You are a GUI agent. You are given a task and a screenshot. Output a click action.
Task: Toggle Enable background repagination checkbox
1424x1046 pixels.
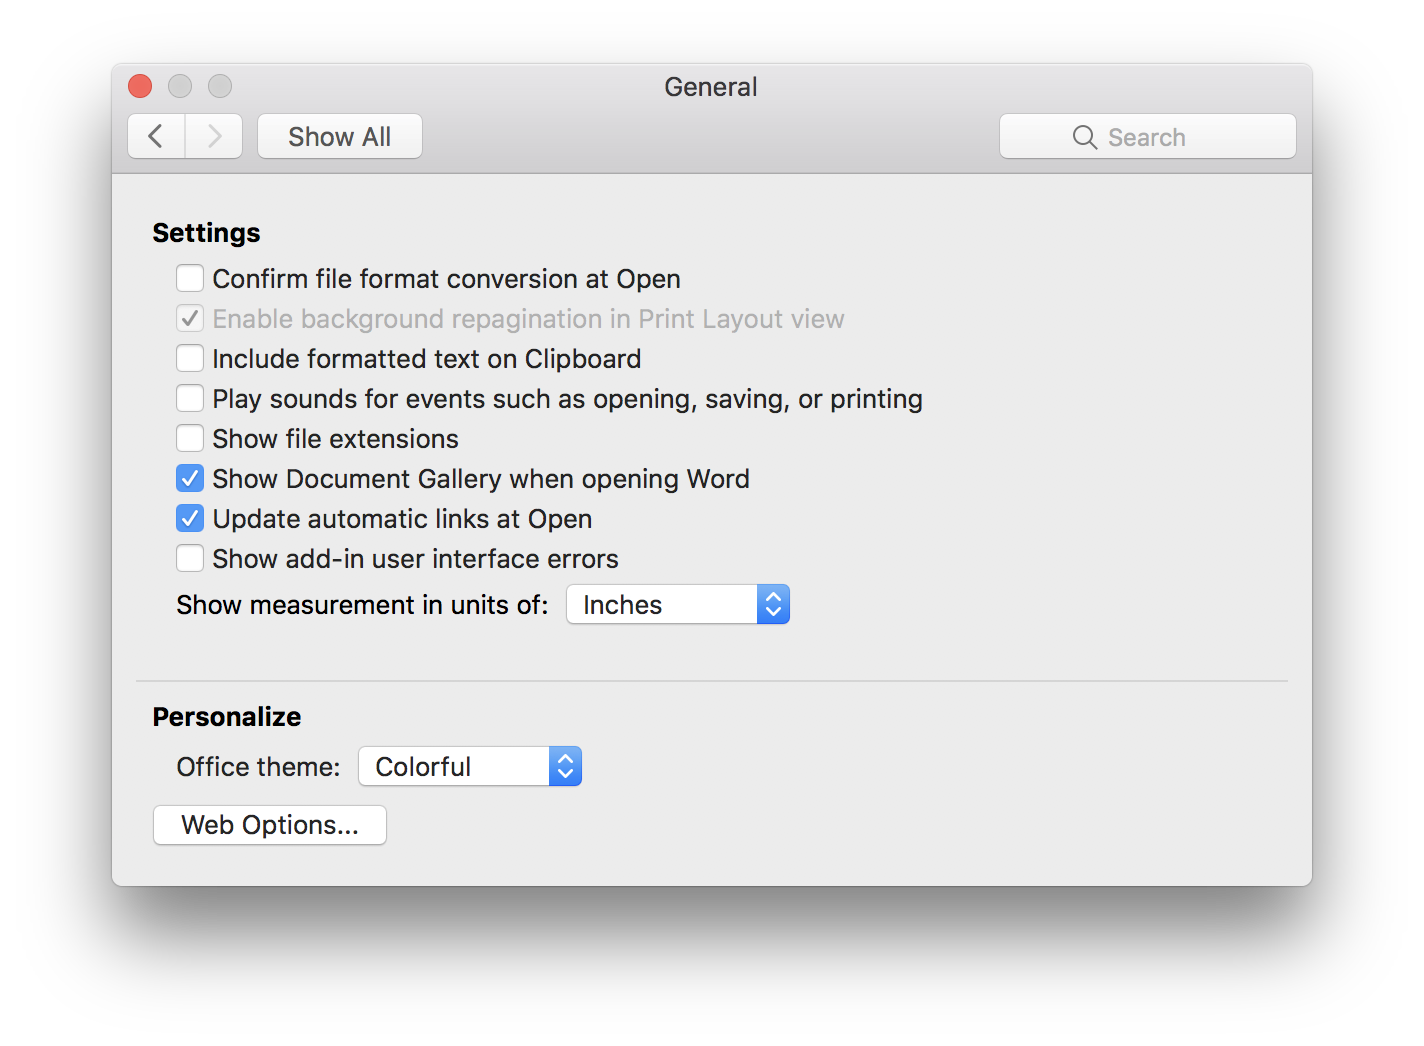(x=190, y=318)
